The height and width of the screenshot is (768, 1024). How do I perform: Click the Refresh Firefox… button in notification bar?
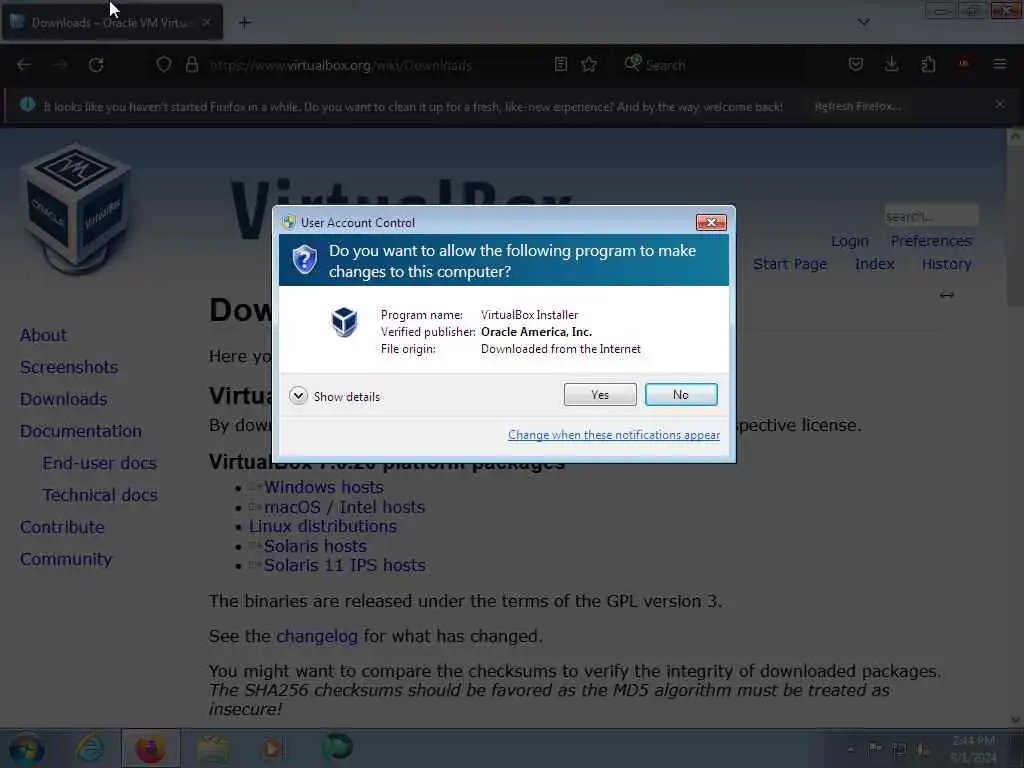[857, 106]
